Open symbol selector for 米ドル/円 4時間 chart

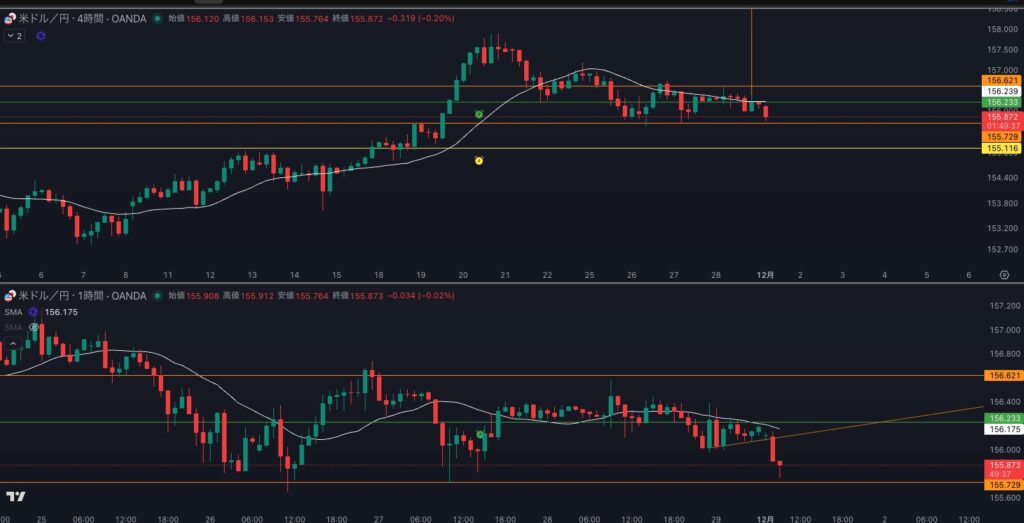point(80,19)
